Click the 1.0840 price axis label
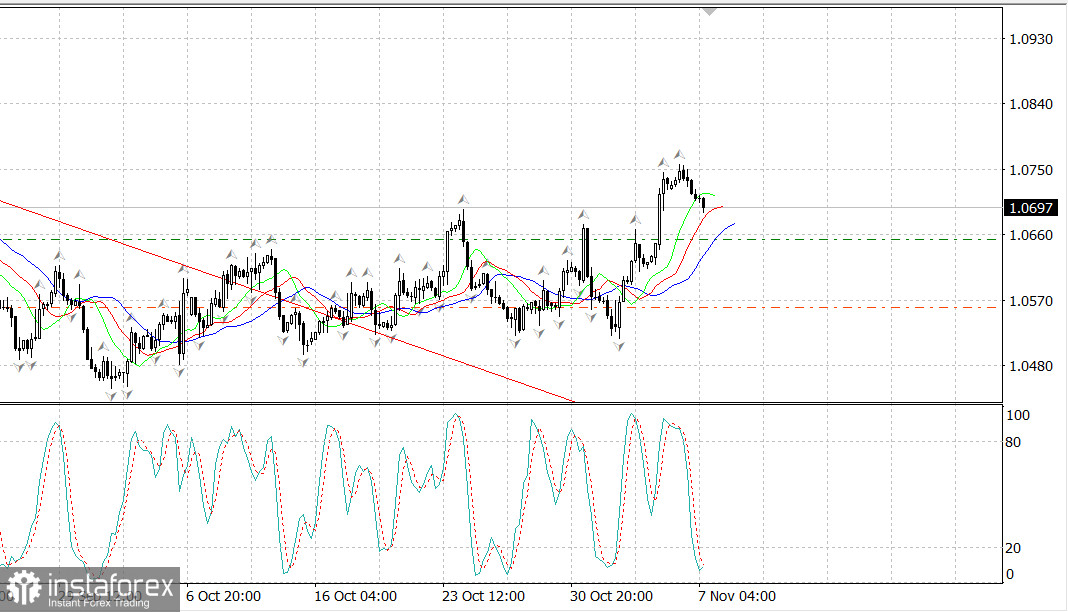1068x612 pixels. (1031, 104)
